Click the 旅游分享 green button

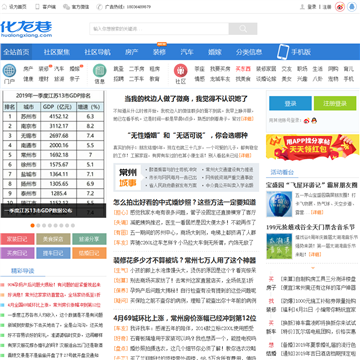89,239
